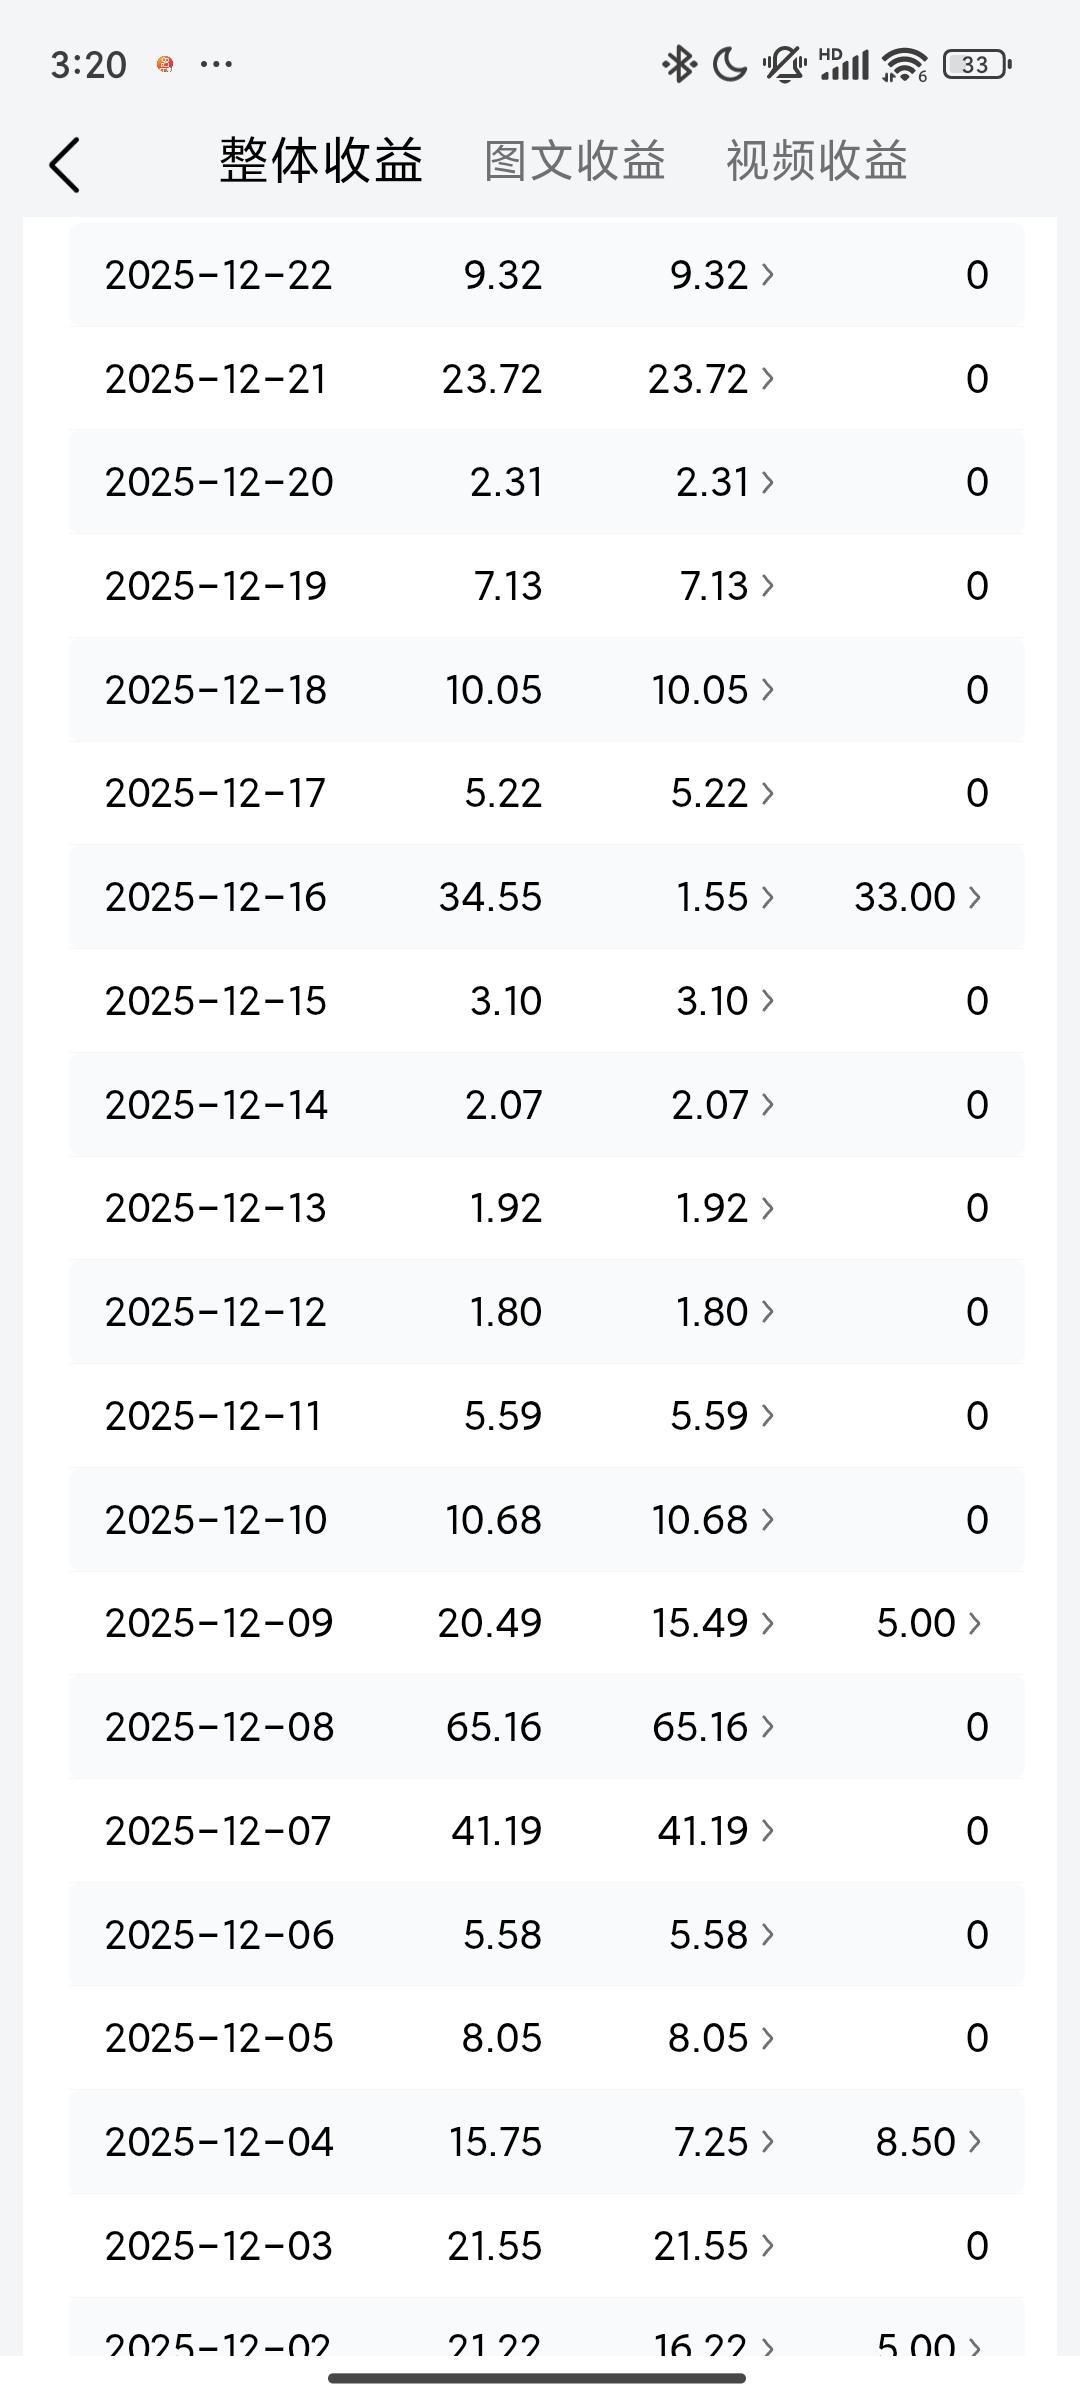Tap the muted bell status icon
Image resolution: width=1080 pixels, height=2400 pixels.
coord(785,65)
